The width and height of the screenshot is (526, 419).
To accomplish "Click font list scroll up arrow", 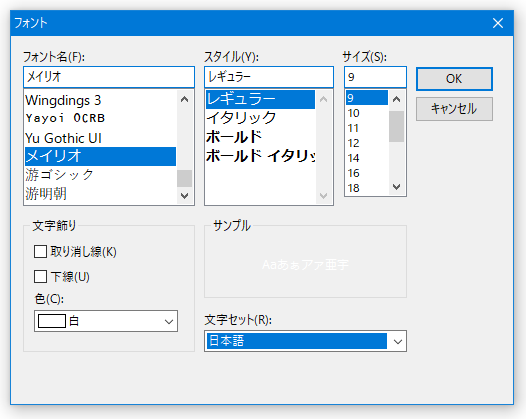I will 185,99.
